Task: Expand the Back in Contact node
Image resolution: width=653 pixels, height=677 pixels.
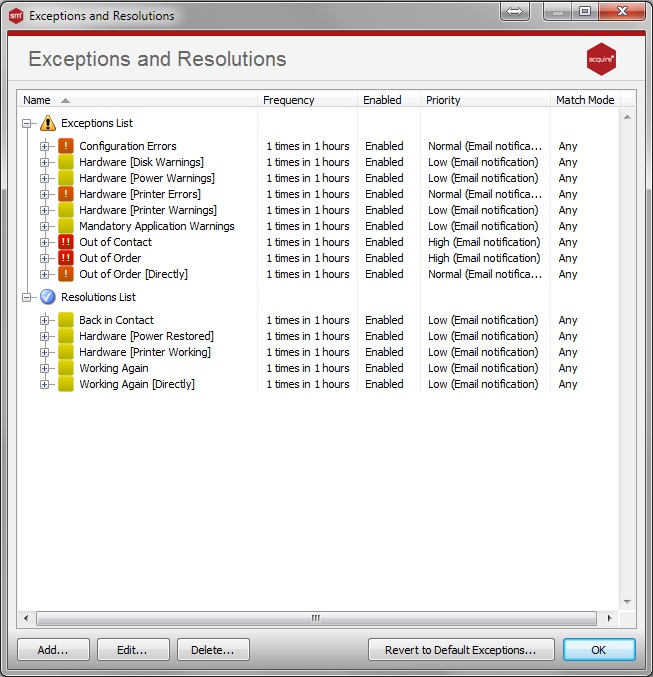Action: pyautogui.click(x=44, y=320)
